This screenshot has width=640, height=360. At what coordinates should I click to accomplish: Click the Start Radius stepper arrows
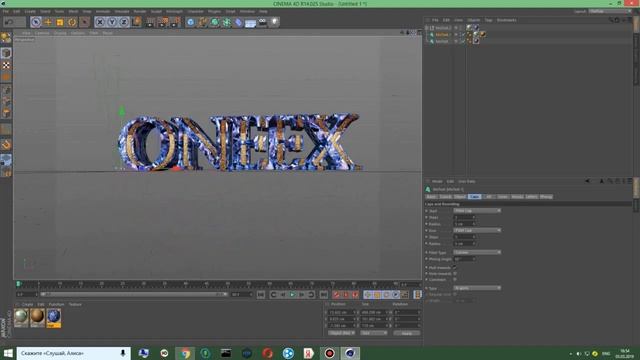473,224
